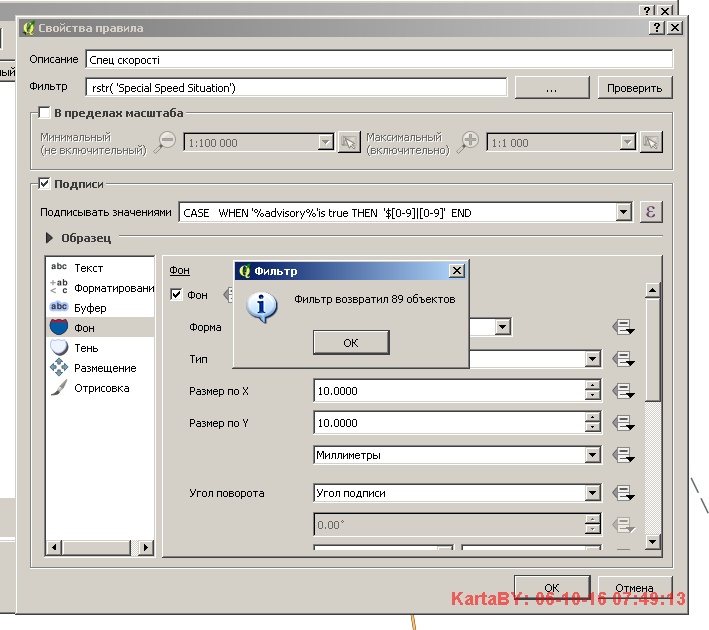Open the expression editor epsilon button
Viewport: 709px width, 630px height.
pos(651,212)
